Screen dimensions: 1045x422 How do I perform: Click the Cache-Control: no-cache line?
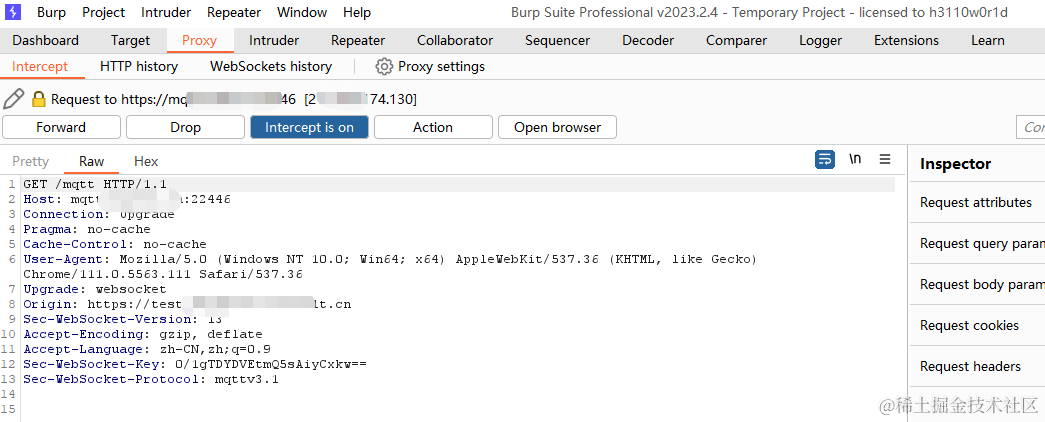click(x=115, y=244)
